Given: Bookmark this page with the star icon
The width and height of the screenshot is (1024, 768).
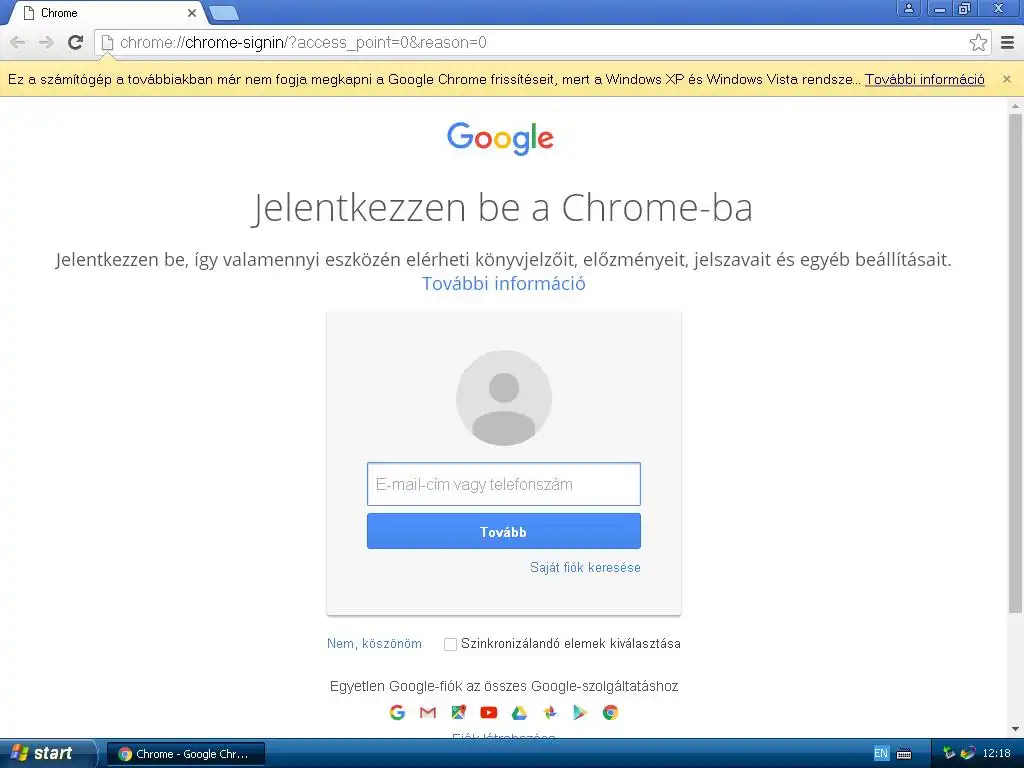Looking at the screenshot, I should (x=978, y=42).
